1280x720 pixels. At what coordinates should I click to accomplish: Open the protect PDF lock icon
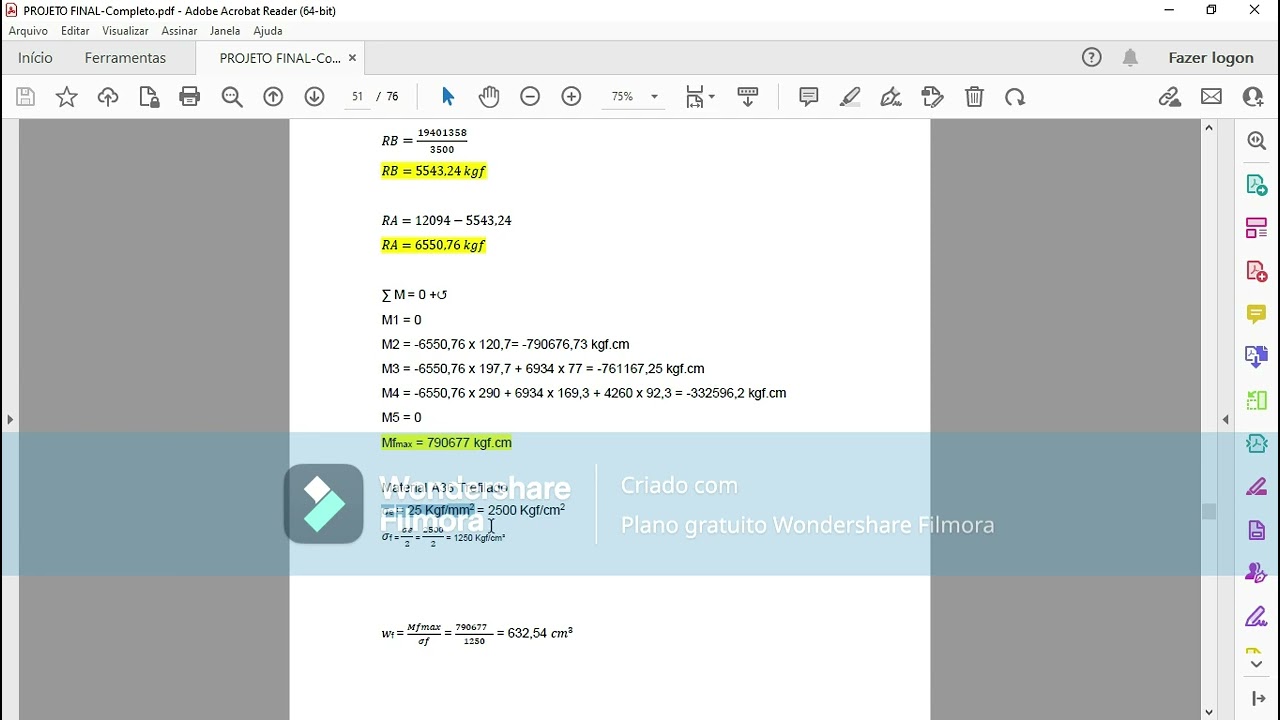(149, 97)
